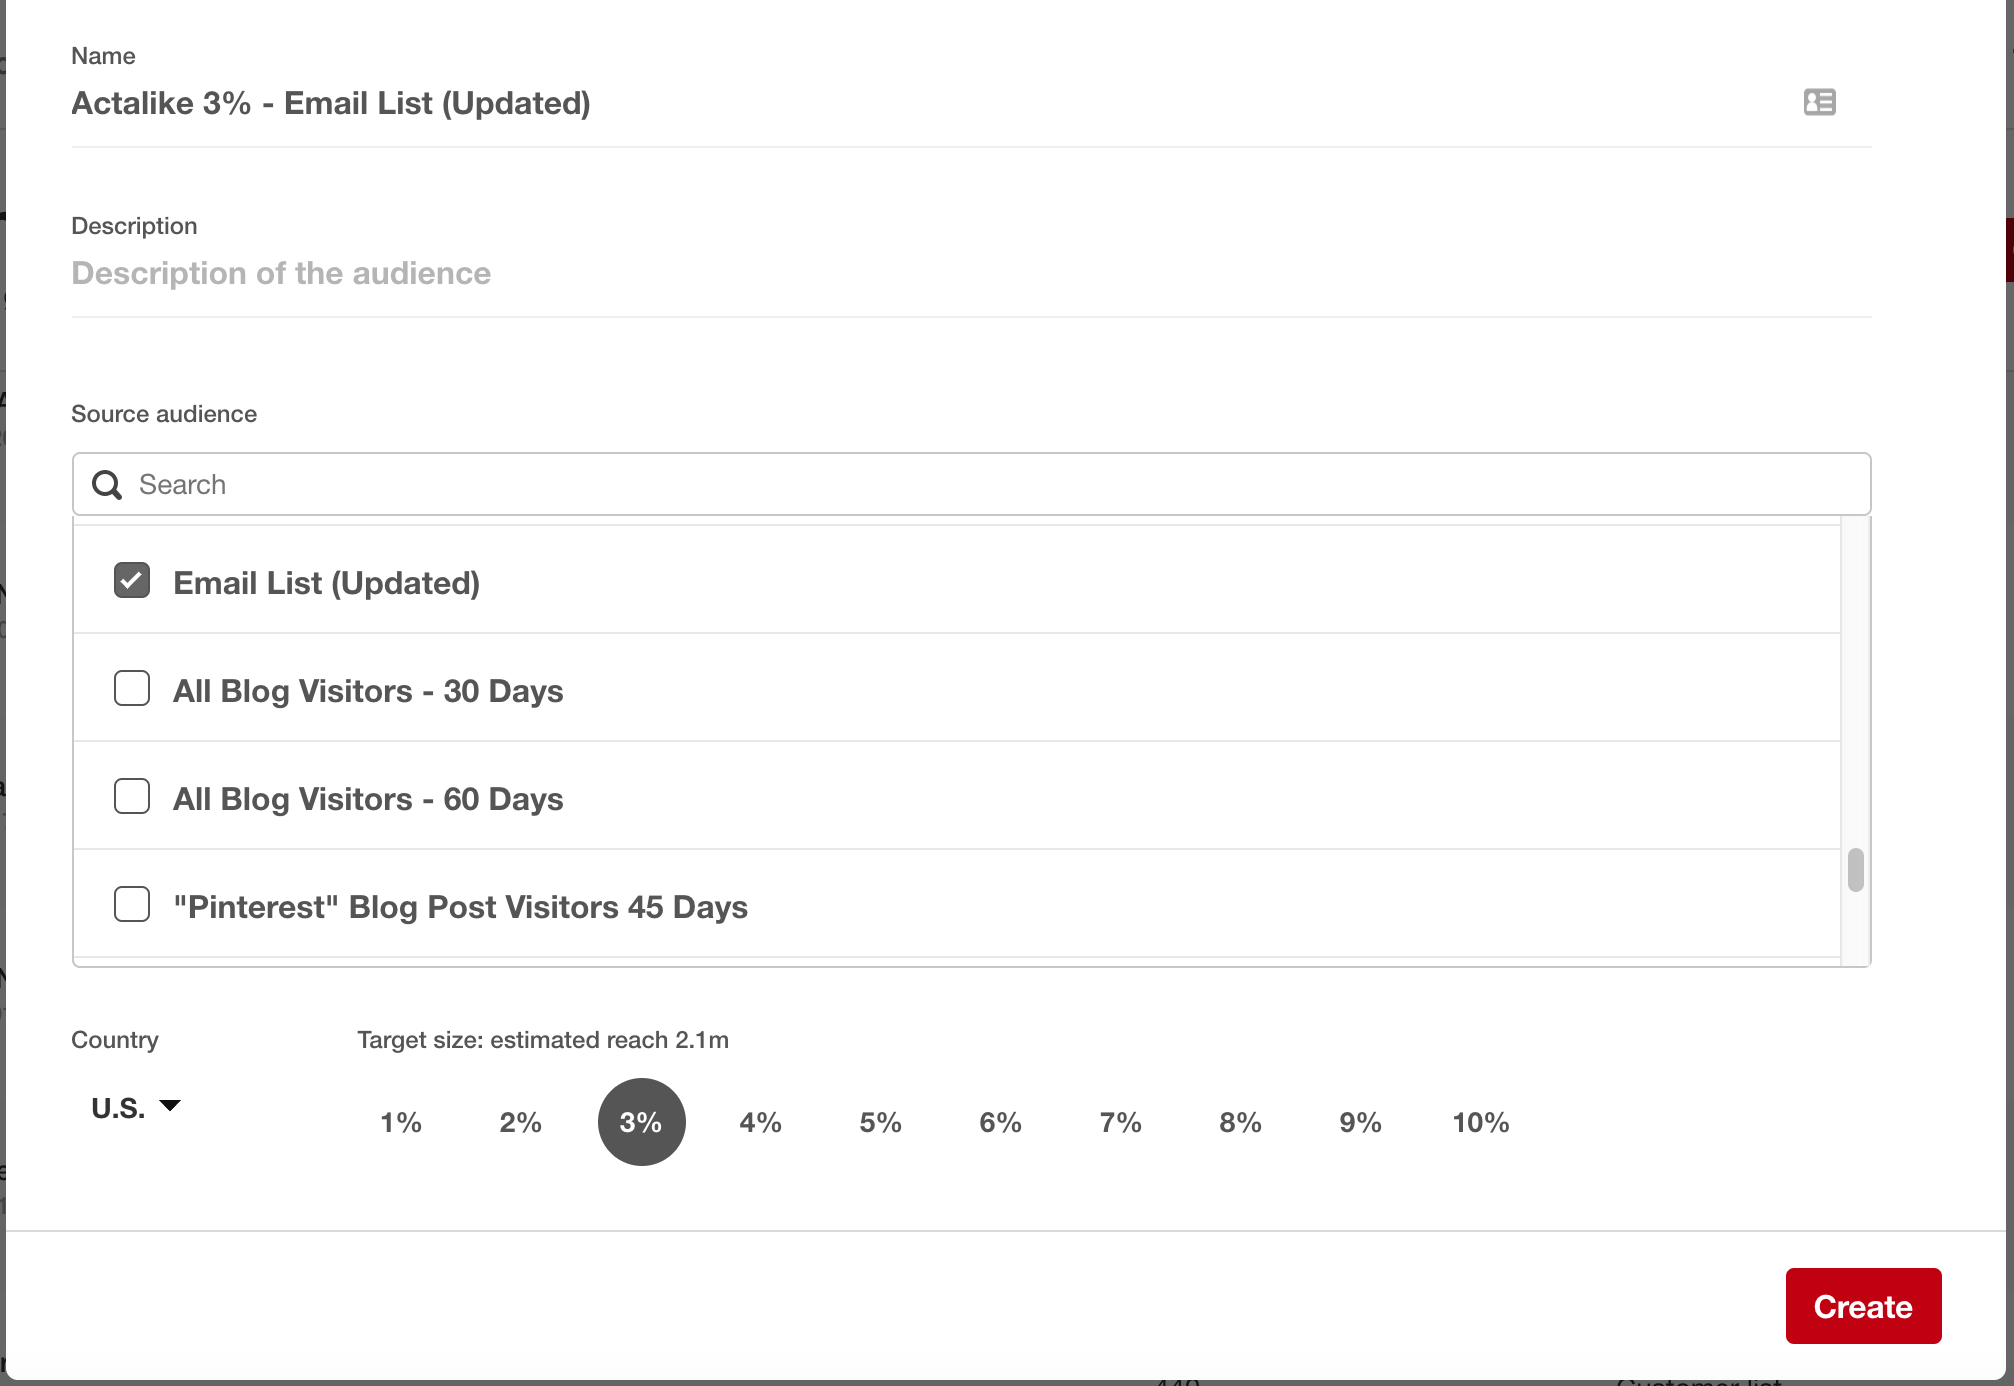2014x1386 pixels.
Task: Click the contact card icon in Name field
Action: (1819, 102)
